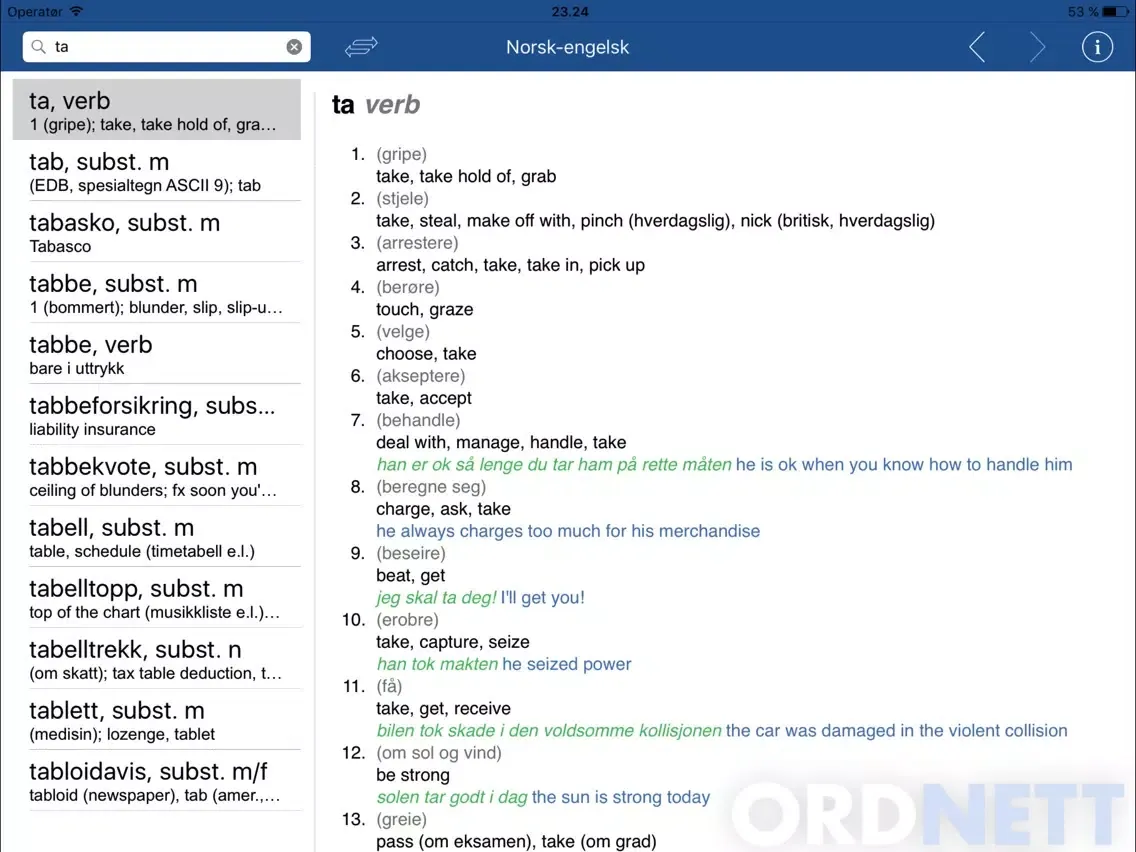Viewport: 1136px width, 852px height.
Task: Tap the battery indicator
Action: coord(1115,12)
